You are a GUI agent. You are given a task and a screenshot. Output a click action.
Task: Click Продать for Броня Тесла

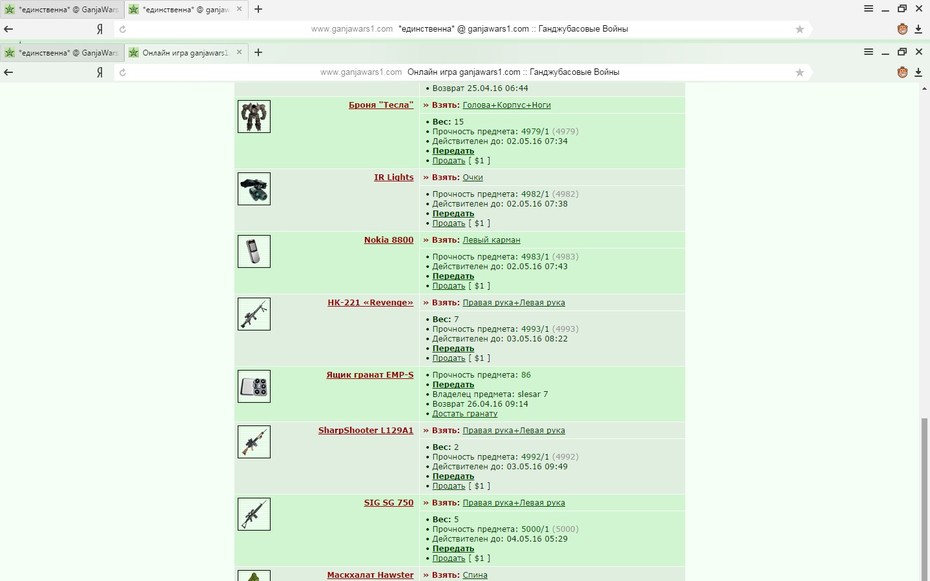(448, 161)
